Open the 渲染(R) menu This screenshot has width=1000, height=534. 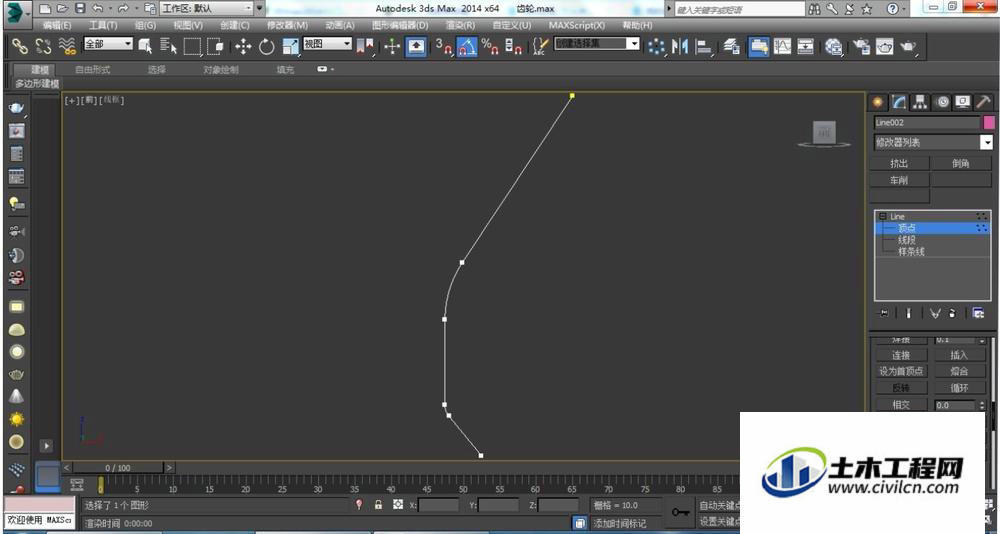click(x=460, y=26)
